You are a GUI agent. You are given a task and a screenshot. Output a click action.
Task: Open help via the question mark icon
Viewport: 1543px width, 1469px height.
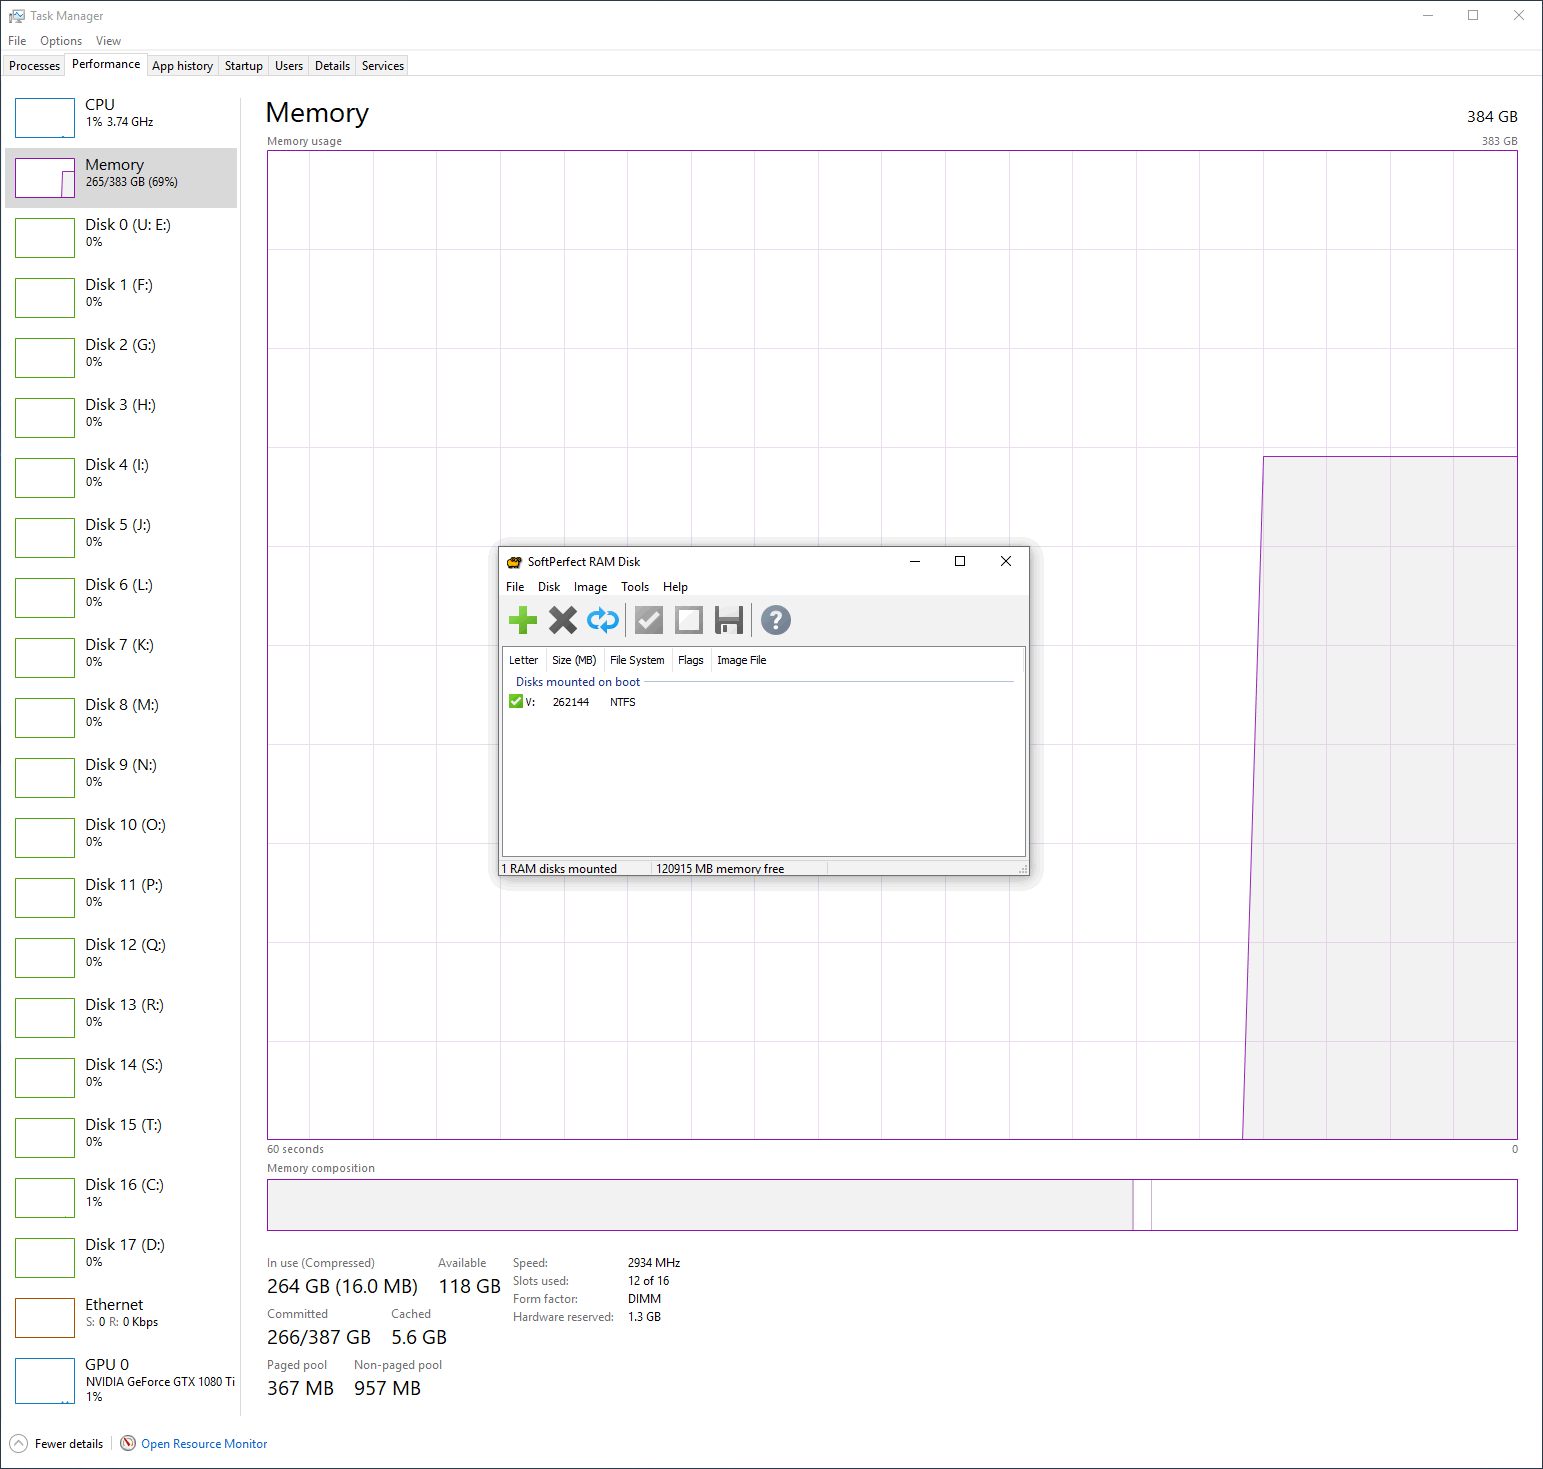coord(776,620)
